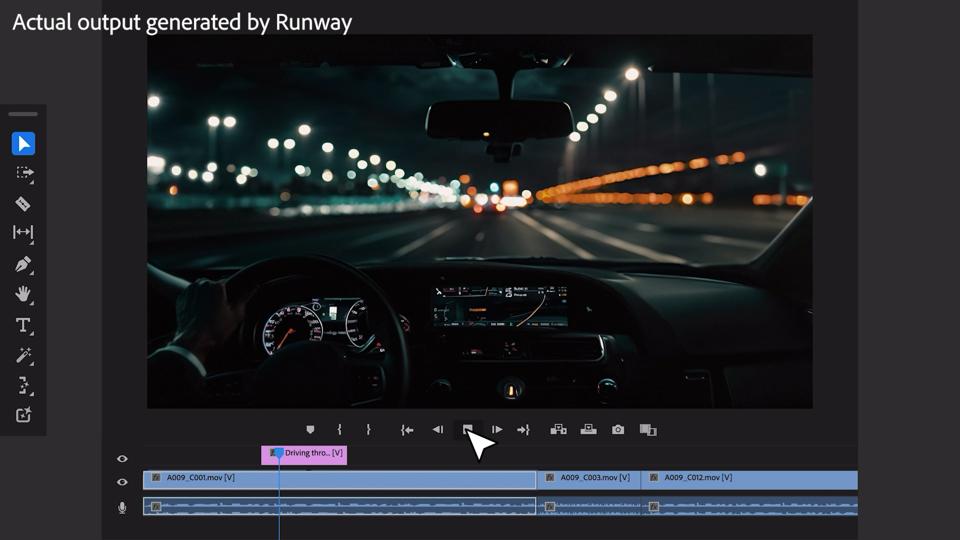Screen dimensions: 960x540
Task: Select the Type tool
Action: pos(23,325)
